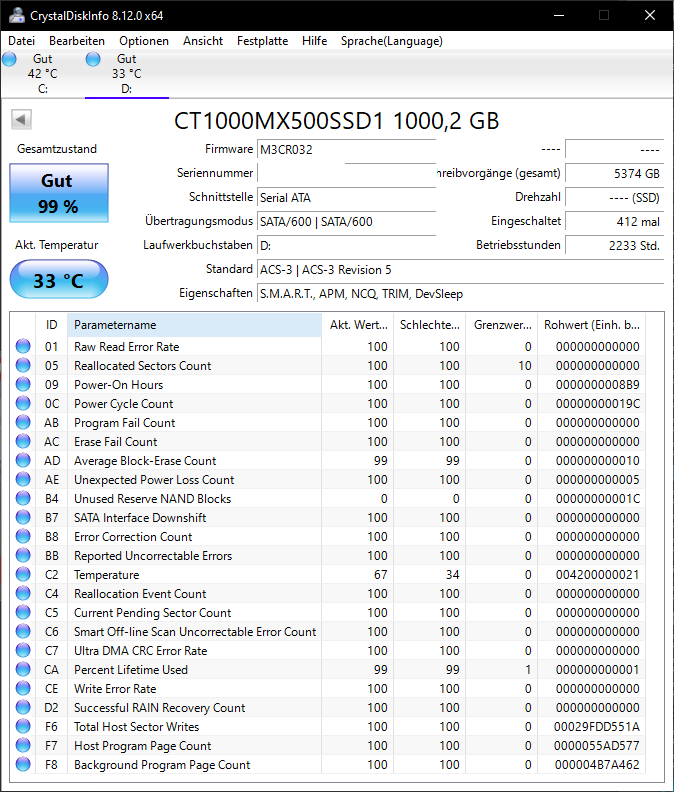Click raw value 0000000008B9 in Power-On Hours
Screen dimensions: 674x792
point(598,384)
